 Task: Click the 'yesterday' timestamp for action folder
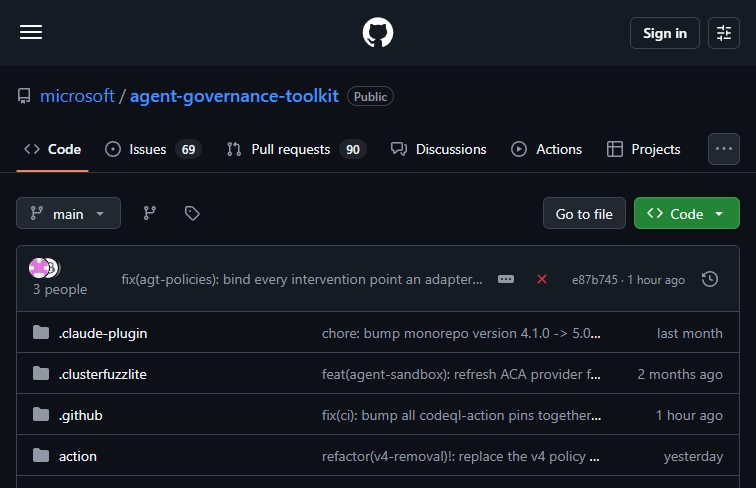coord(693,457)
